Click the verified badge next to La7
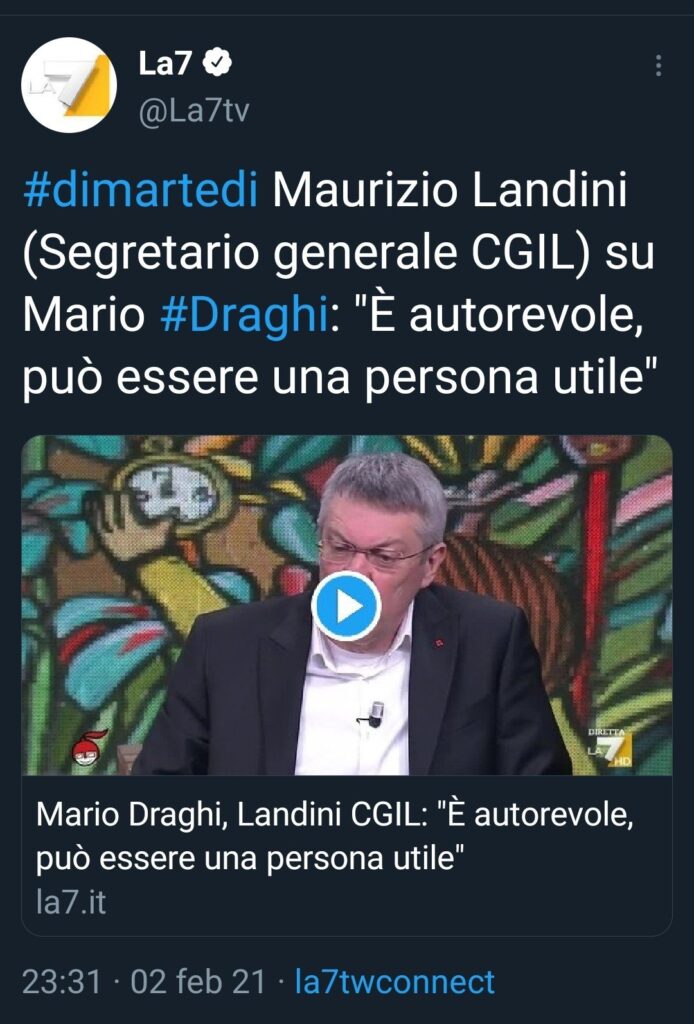 click(x=217, y=63)
